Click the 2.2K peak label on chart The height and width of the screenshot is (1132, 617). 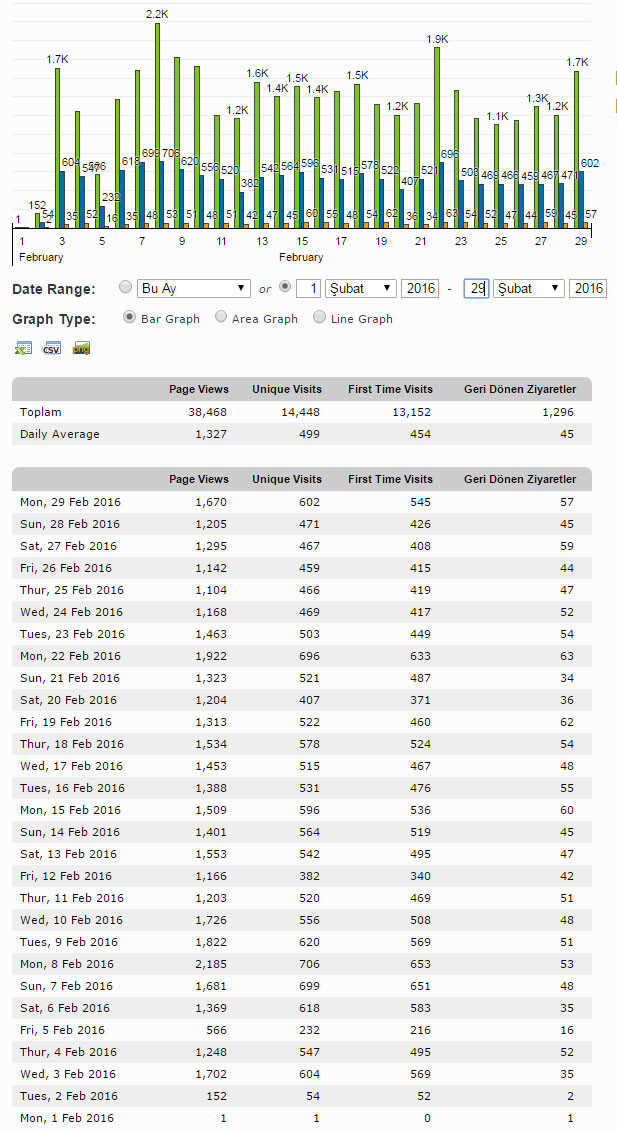(157, 14)
